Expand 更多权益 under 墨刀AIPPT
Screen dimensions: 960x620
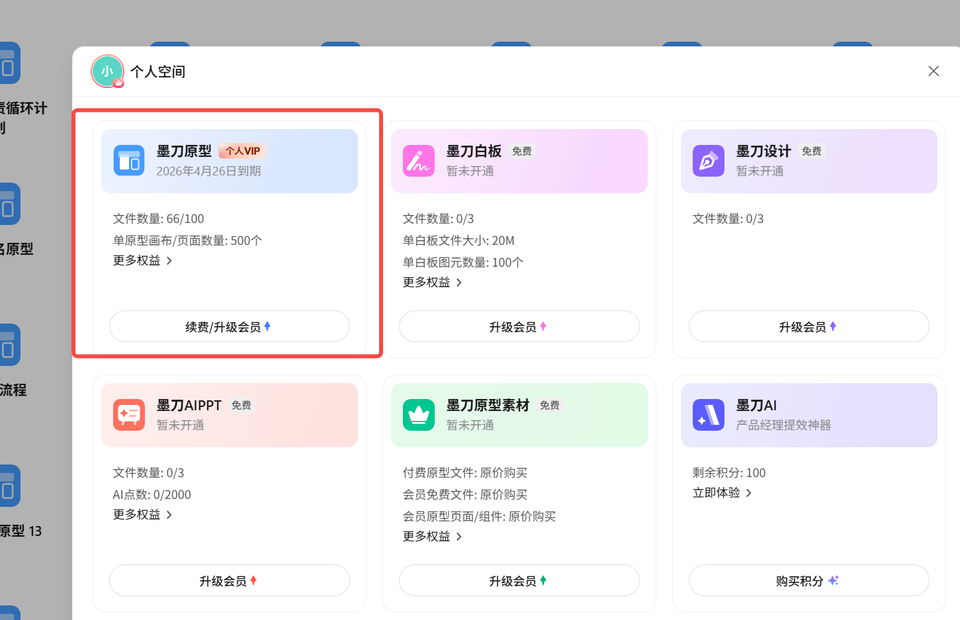coord(143,515)
